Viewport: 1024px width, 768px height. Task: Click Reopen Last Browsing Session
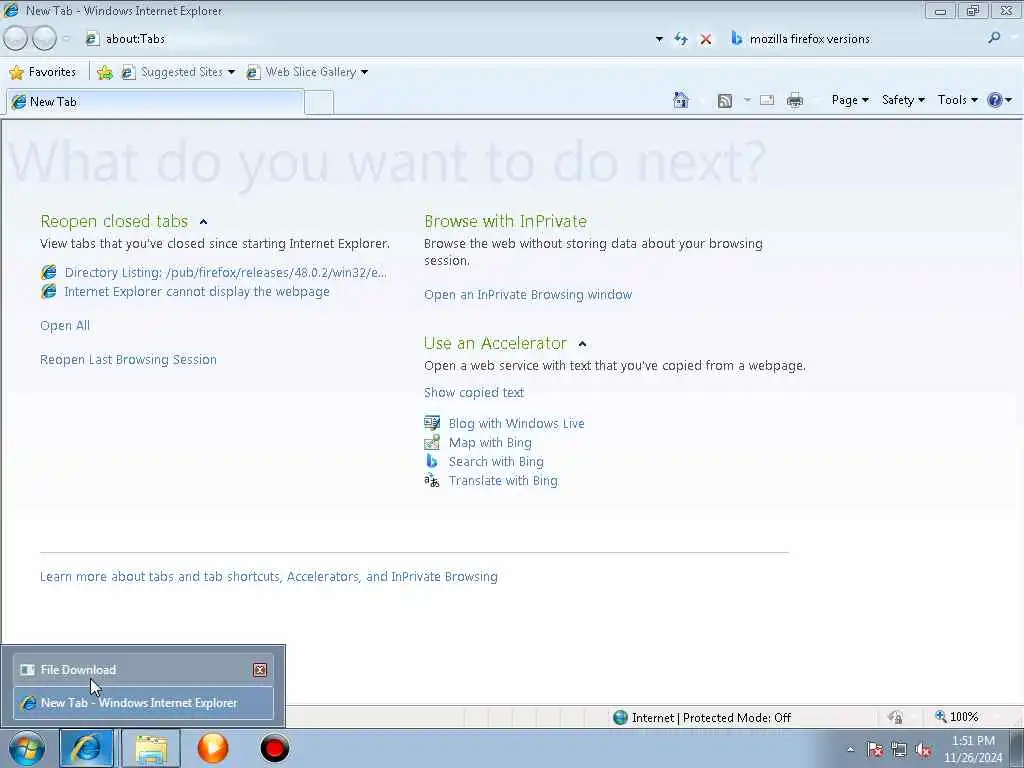(128, 360)
